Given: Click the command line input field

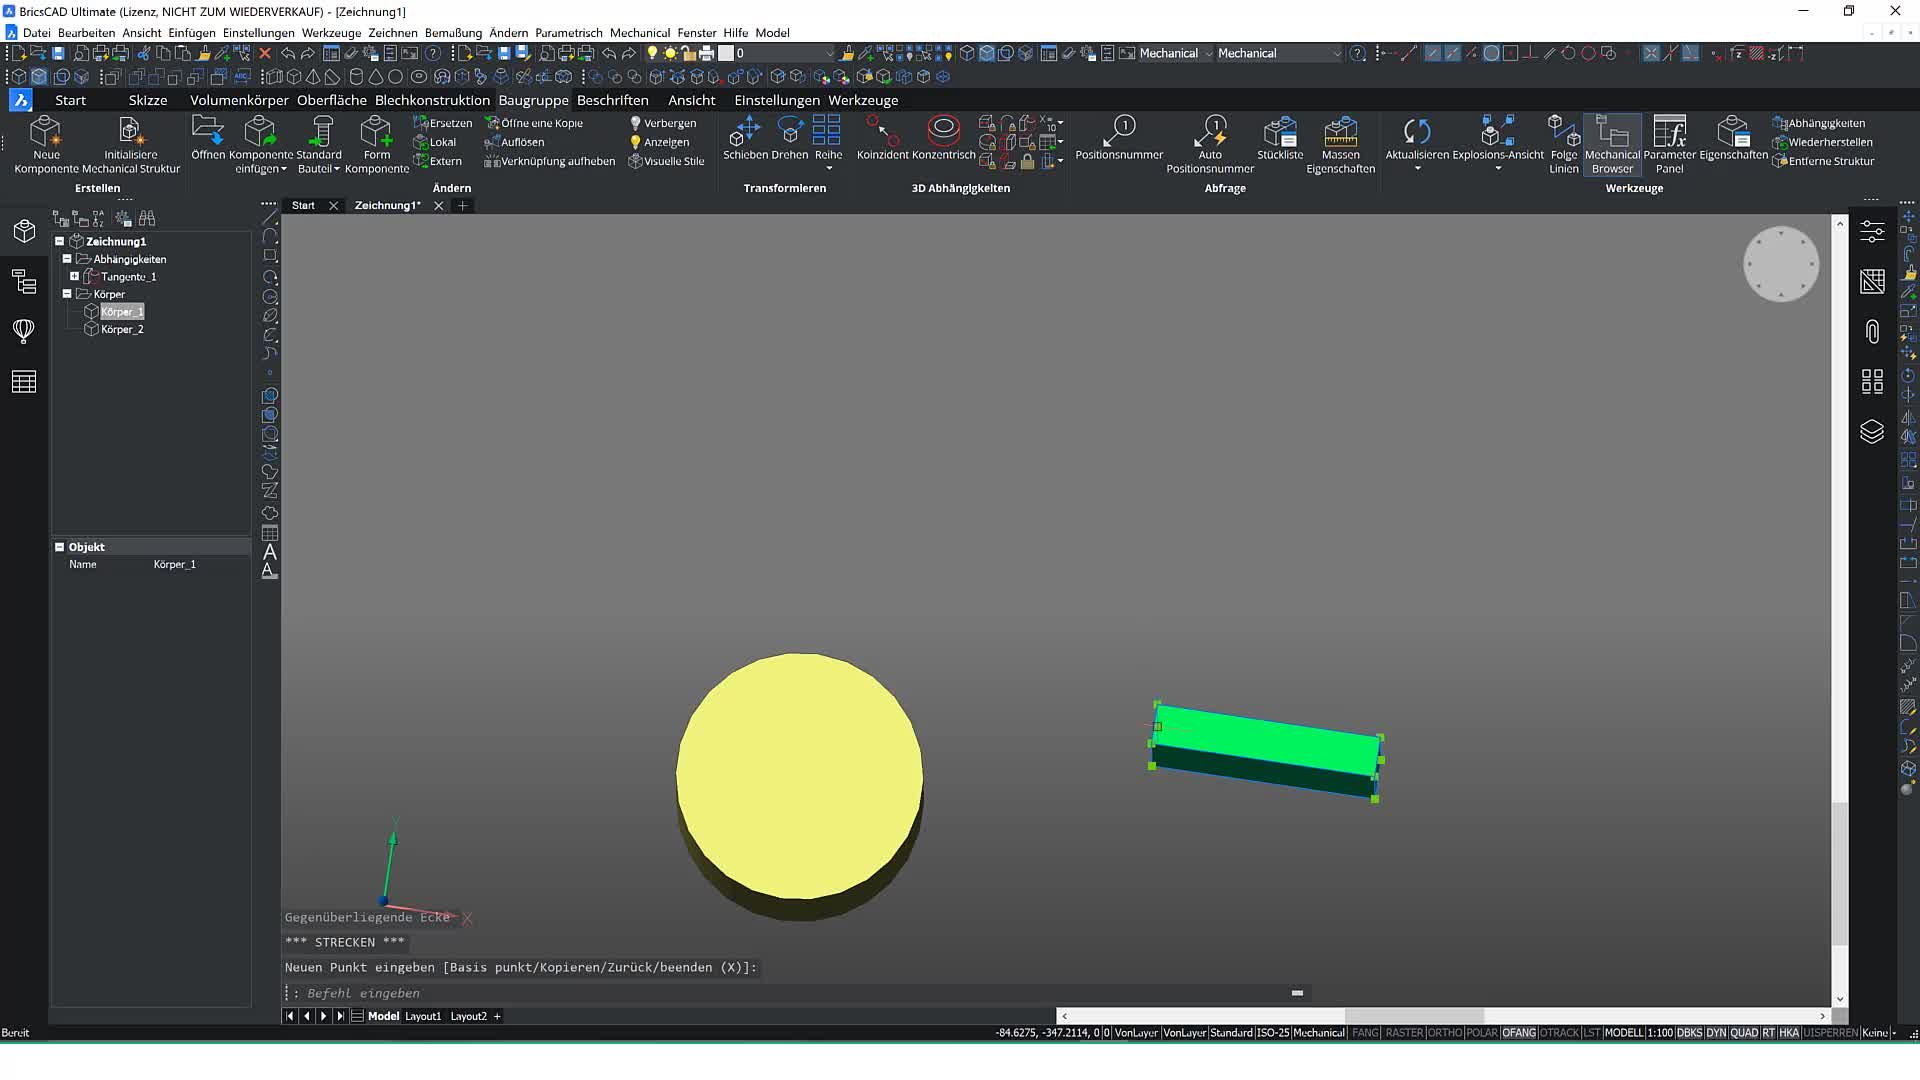Looking at the screenshot, I should click(795, 993).
